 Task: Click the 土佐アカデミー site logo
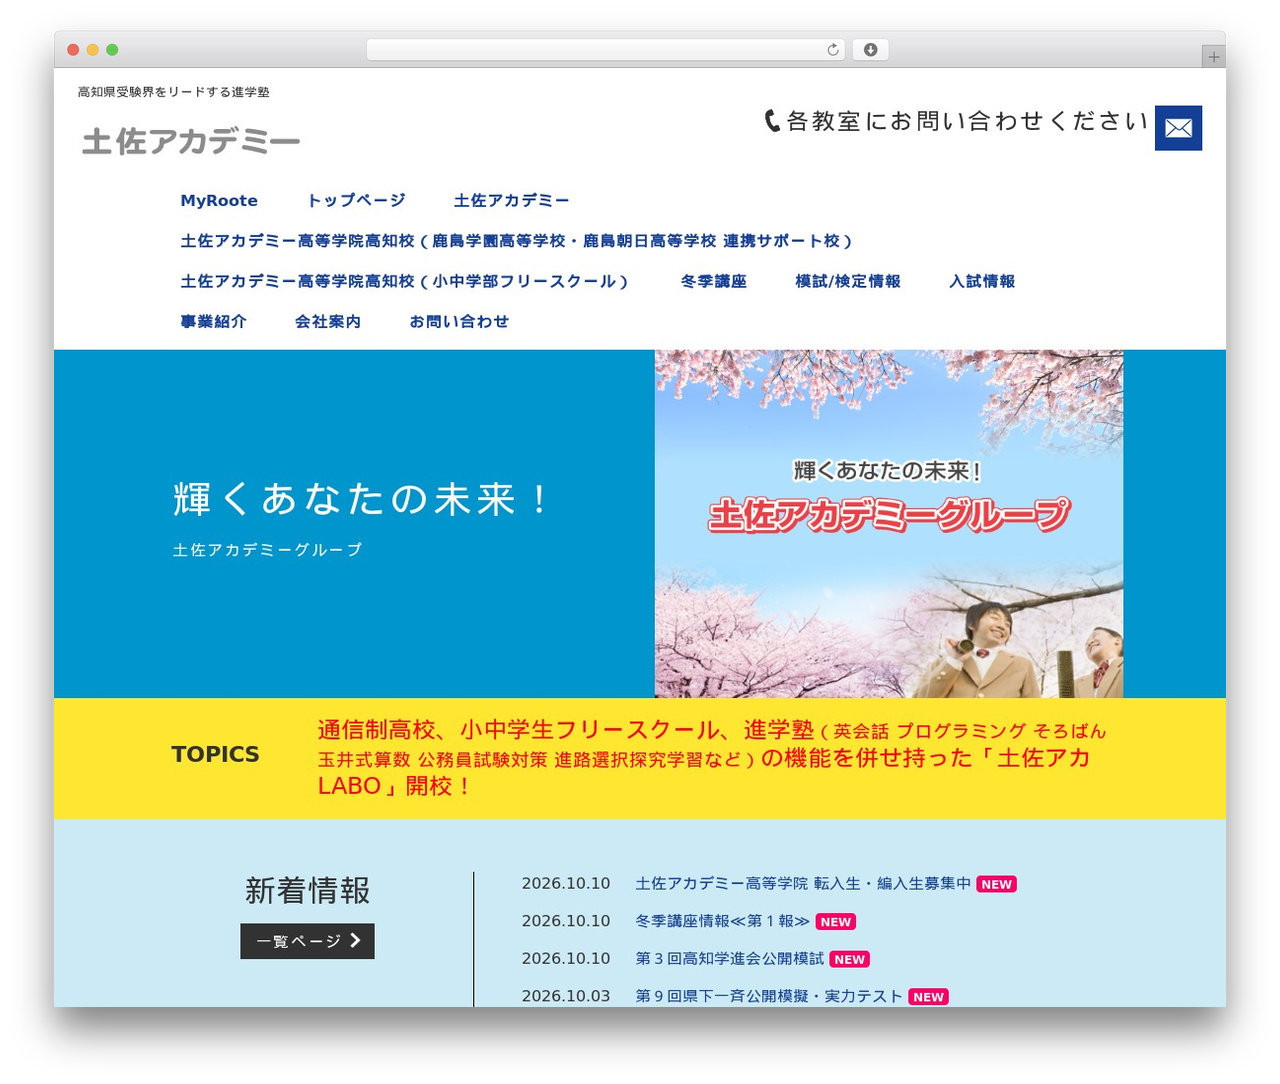coord(191,142)
